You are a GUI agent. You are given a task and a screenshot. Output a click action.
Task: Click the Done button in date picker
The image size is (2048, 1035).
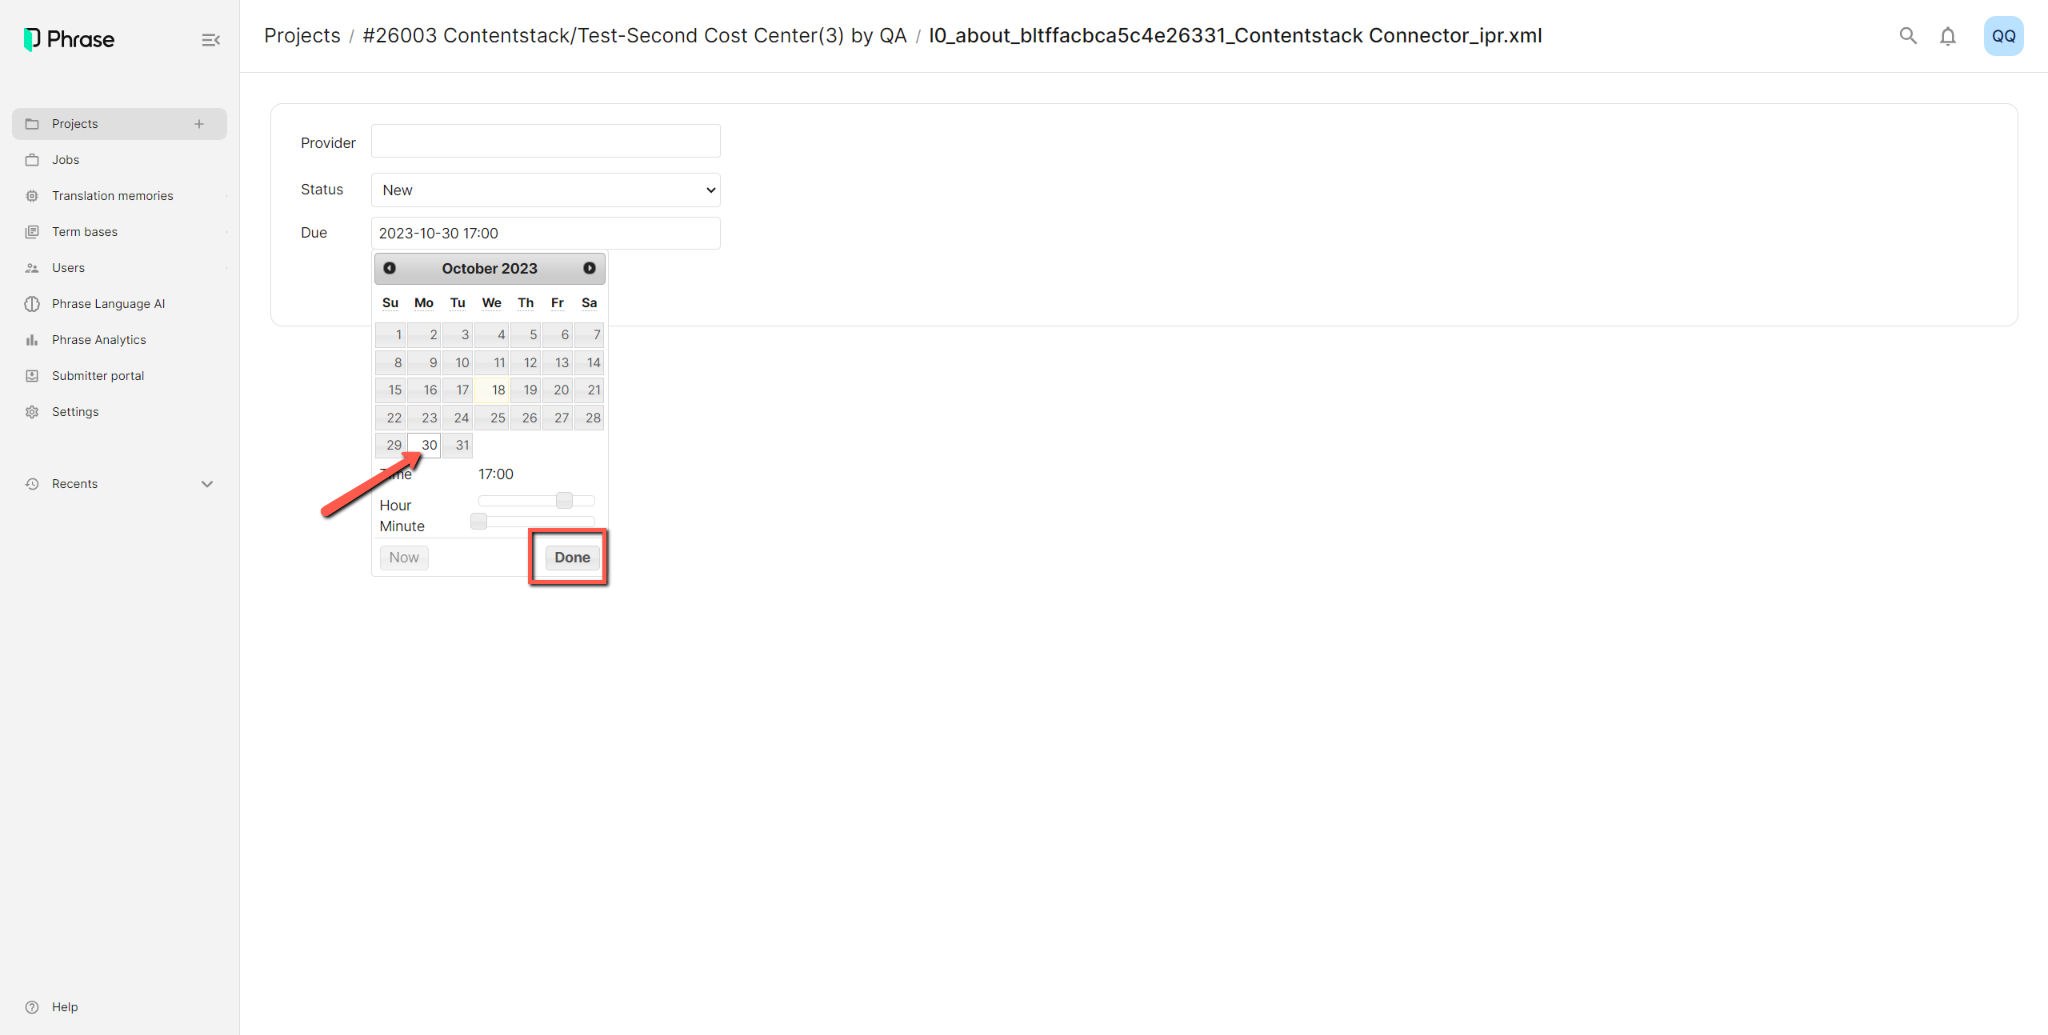tap(572, 557)
